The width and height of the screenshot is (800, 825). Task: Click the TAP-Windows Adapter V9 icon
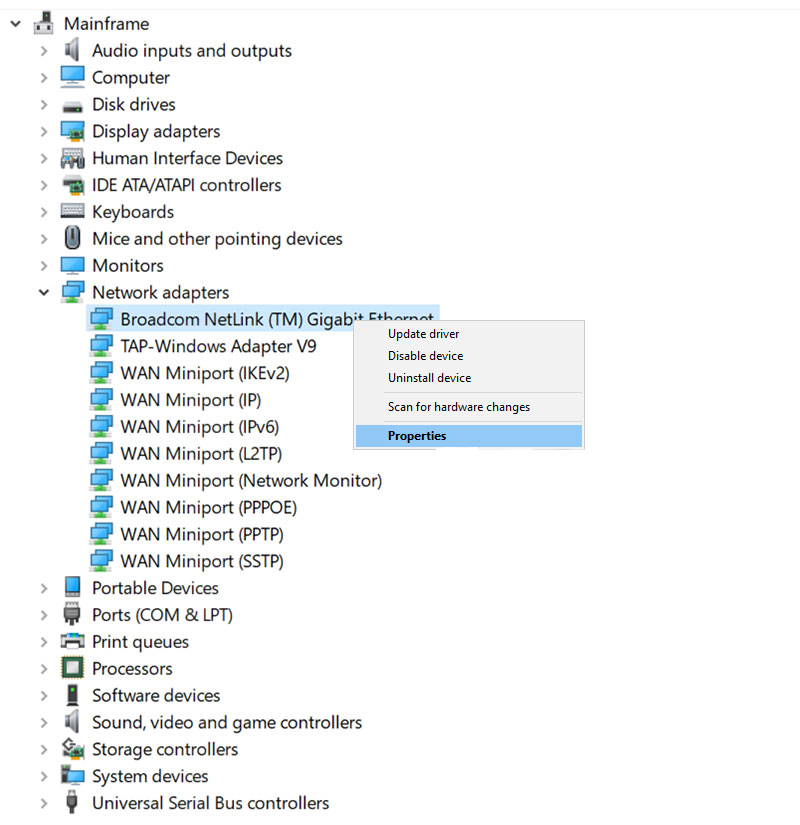[101, 346]
